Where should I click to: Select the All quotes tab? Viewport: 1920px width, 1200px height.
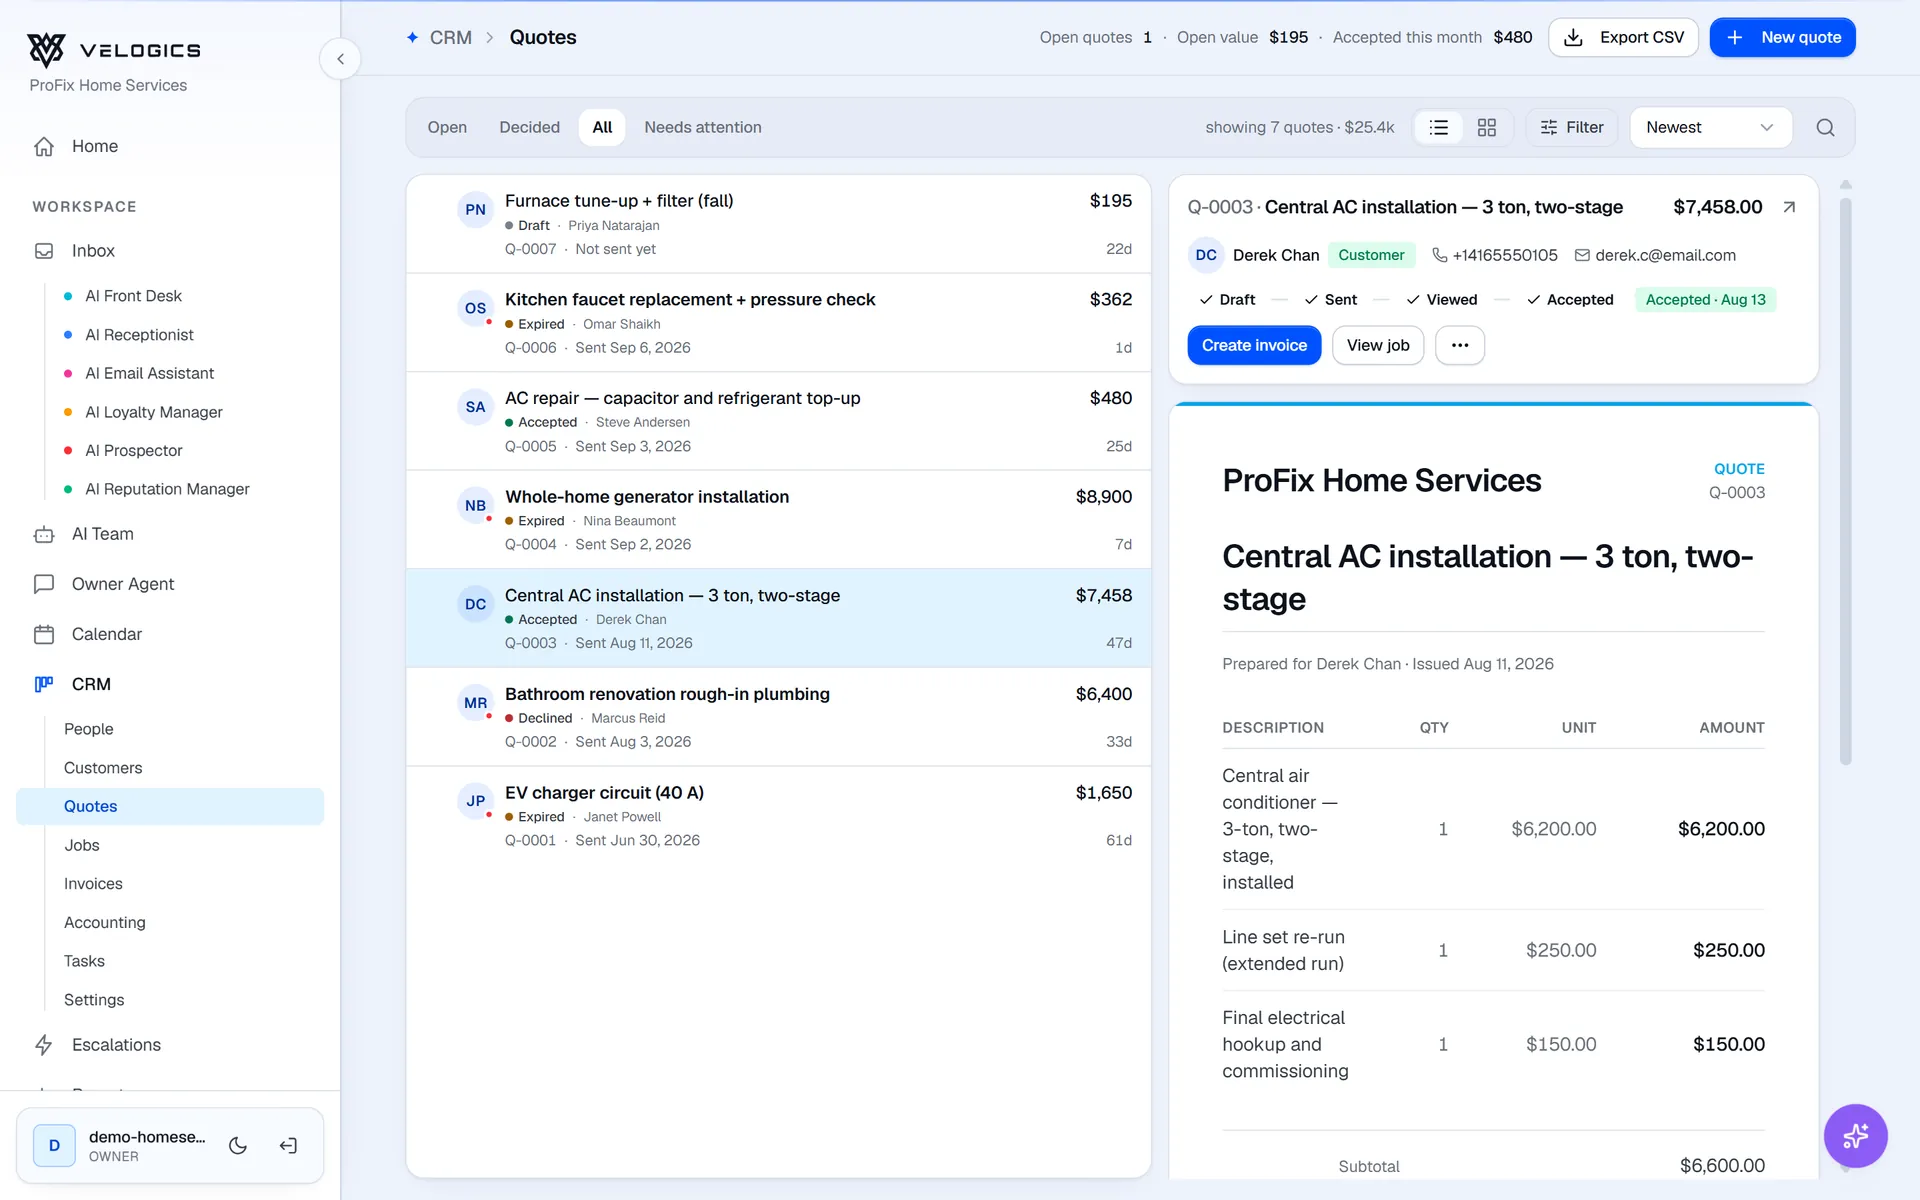point(602,127)
